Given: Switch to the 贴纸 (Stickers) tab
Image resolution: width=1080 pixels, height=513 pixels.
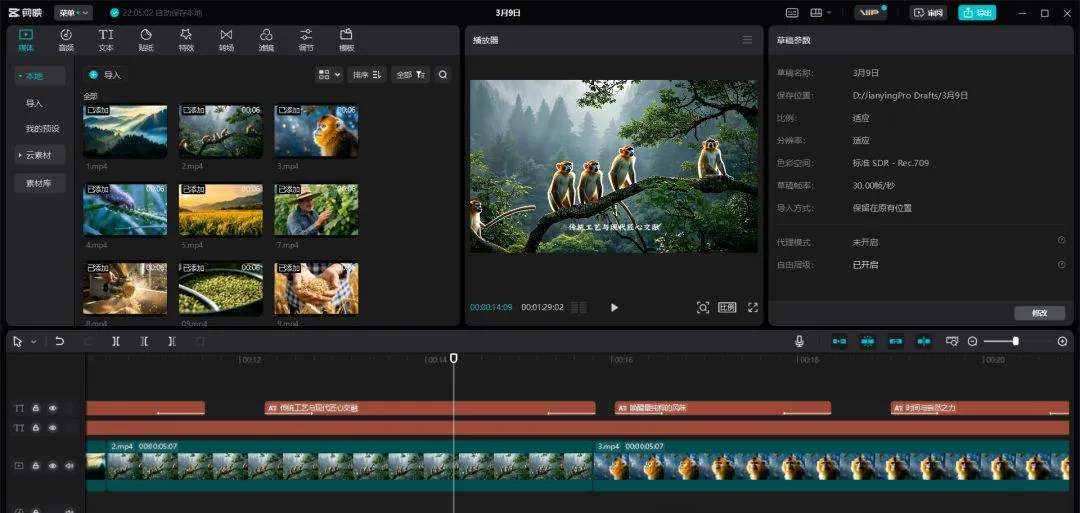Looking at the screenshot, I should click(146, 40).
